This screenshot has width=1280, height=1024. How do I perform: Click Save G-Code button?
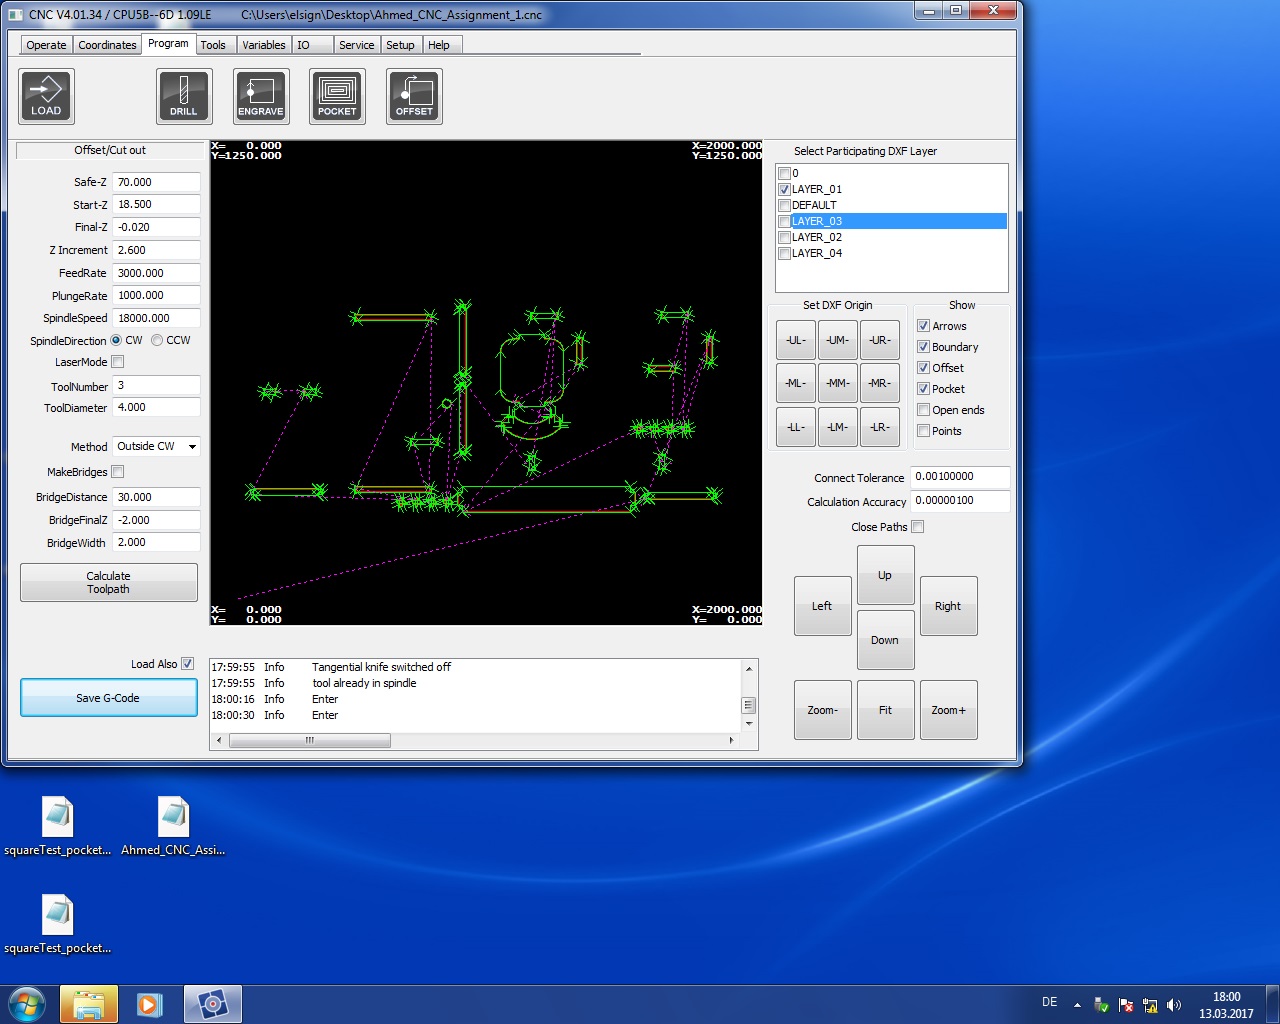[x=108, y=698]
